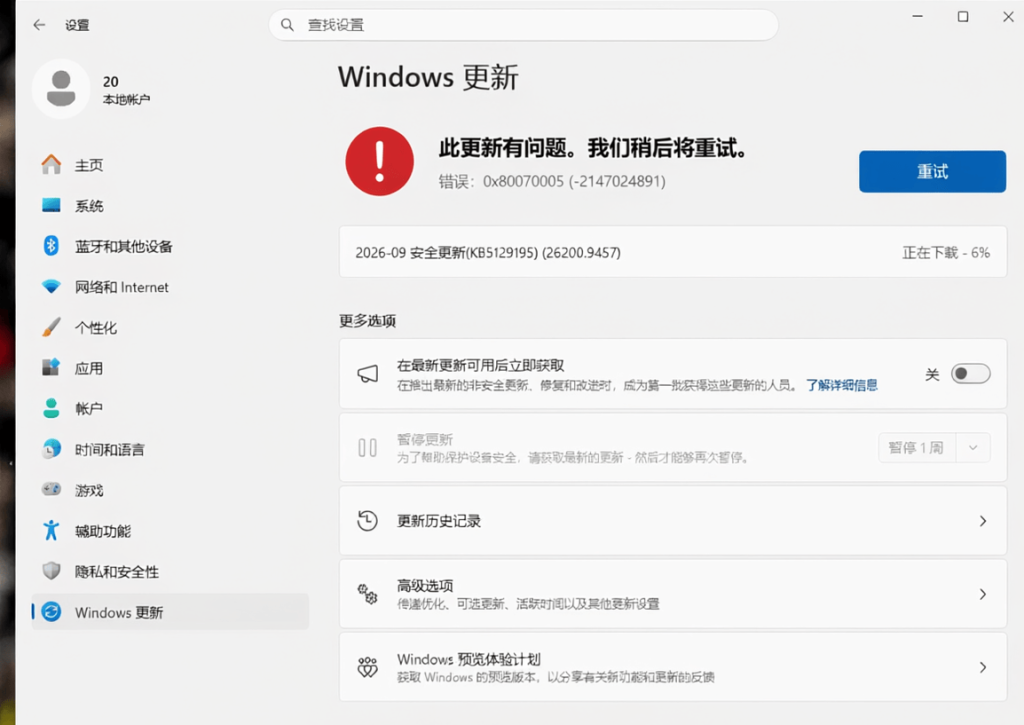Screen dimensions: 1024x725
Task: Maximize the Settings window
Action: click(963, 16)
